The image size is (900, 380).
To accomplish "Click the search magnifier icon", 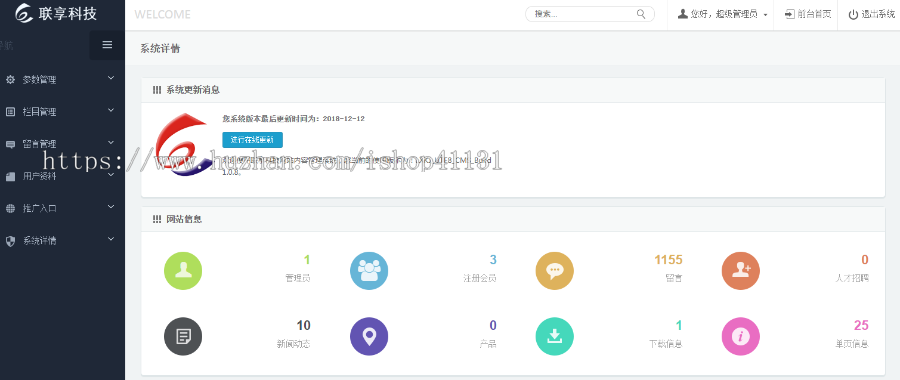I will point(641,14).
